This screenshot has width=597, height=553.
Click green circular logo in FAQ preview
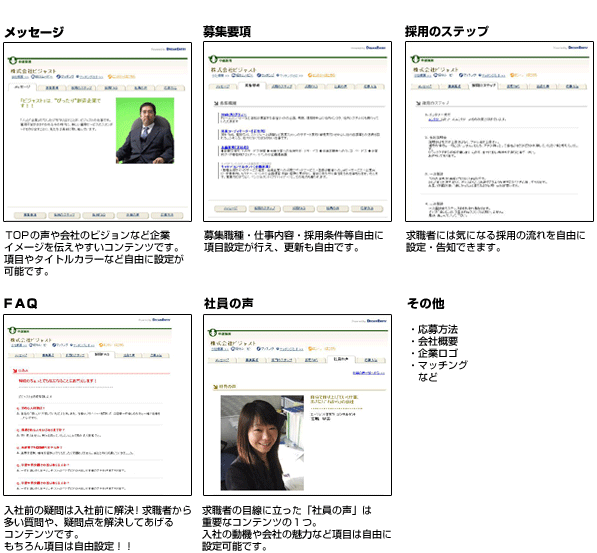[13, 330]
